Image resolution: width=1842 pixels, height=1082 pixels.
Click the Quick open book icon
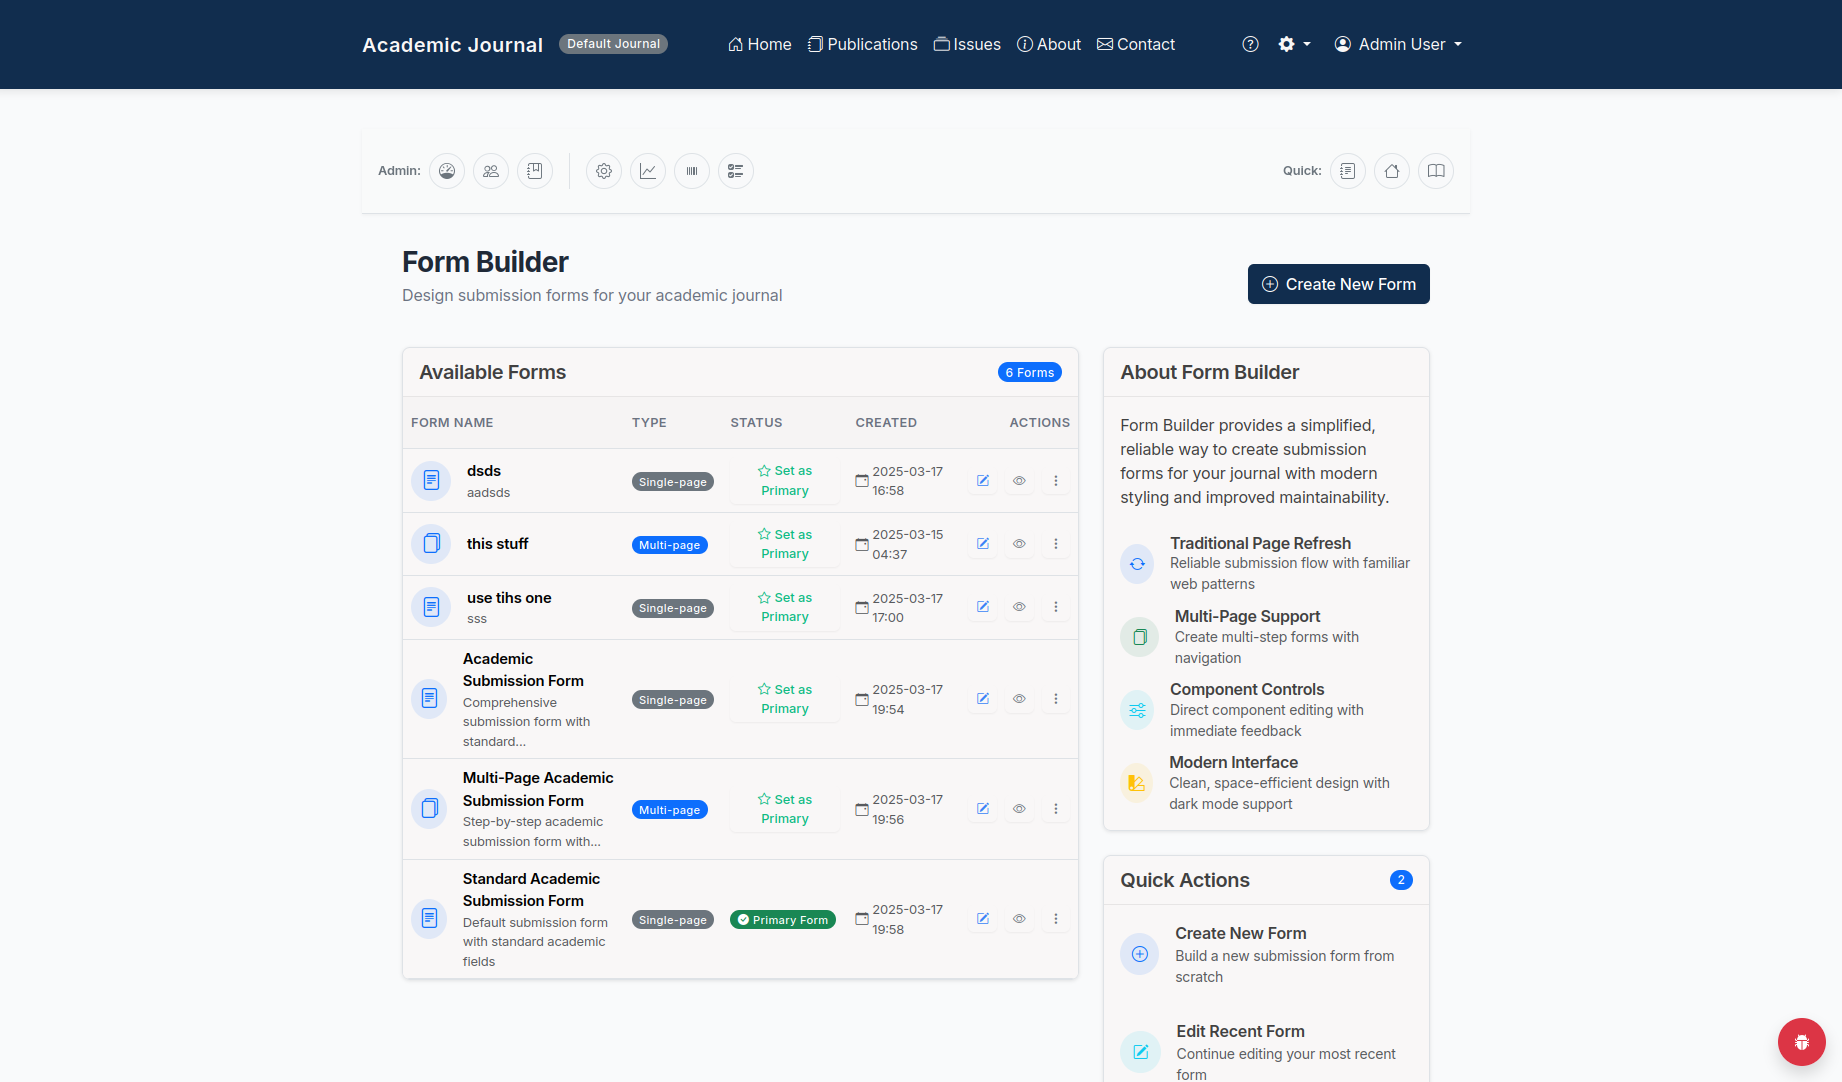[x=1436, y=171]
